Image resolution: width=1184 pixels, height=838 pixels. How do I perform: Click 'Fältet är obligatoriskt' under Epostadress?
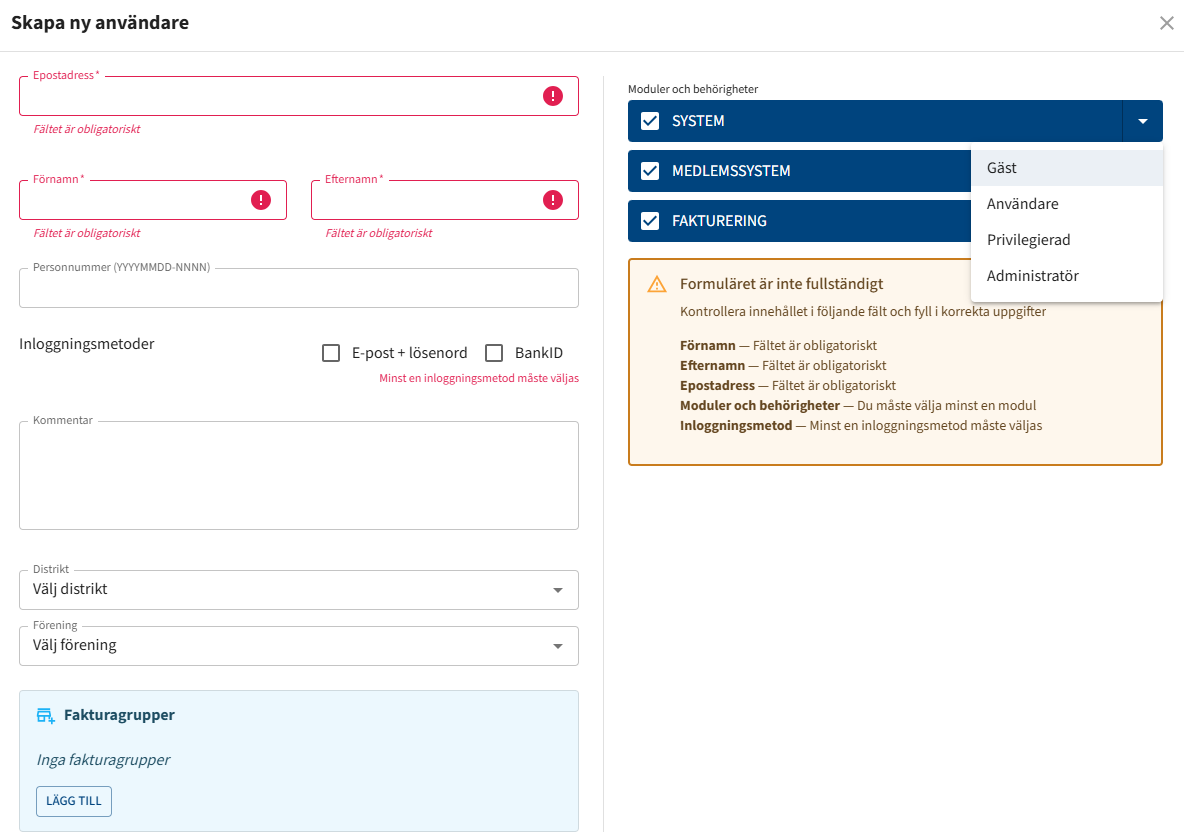click(87, 129)
